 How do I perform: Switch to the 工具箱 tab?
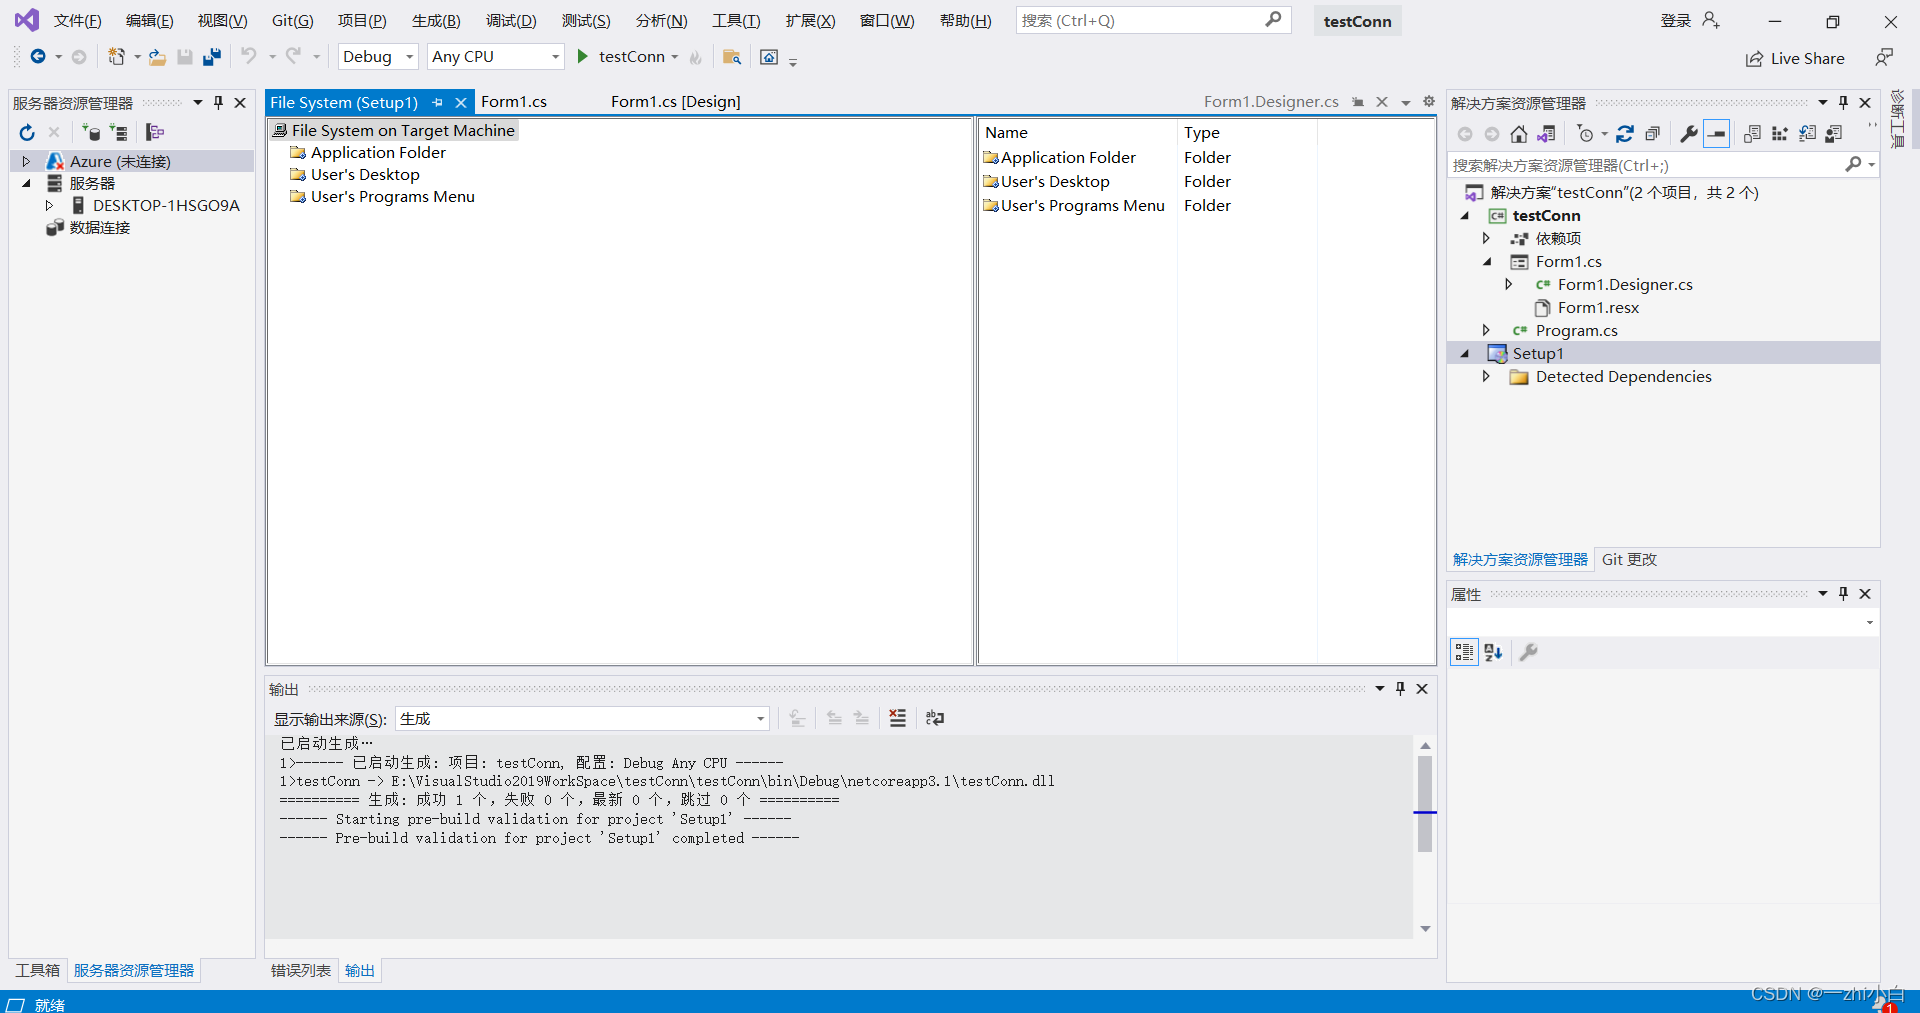[37, 970]
